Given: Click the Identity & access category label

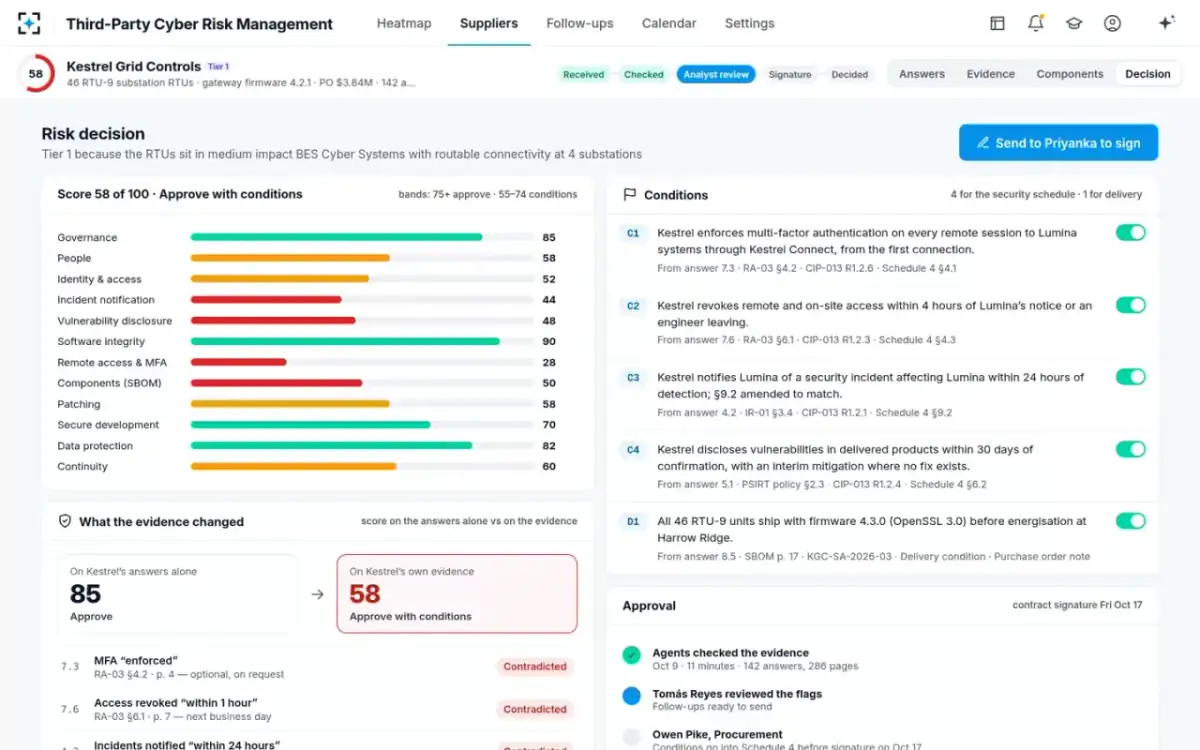Looking at the screenshot, I should click(99, 279).
